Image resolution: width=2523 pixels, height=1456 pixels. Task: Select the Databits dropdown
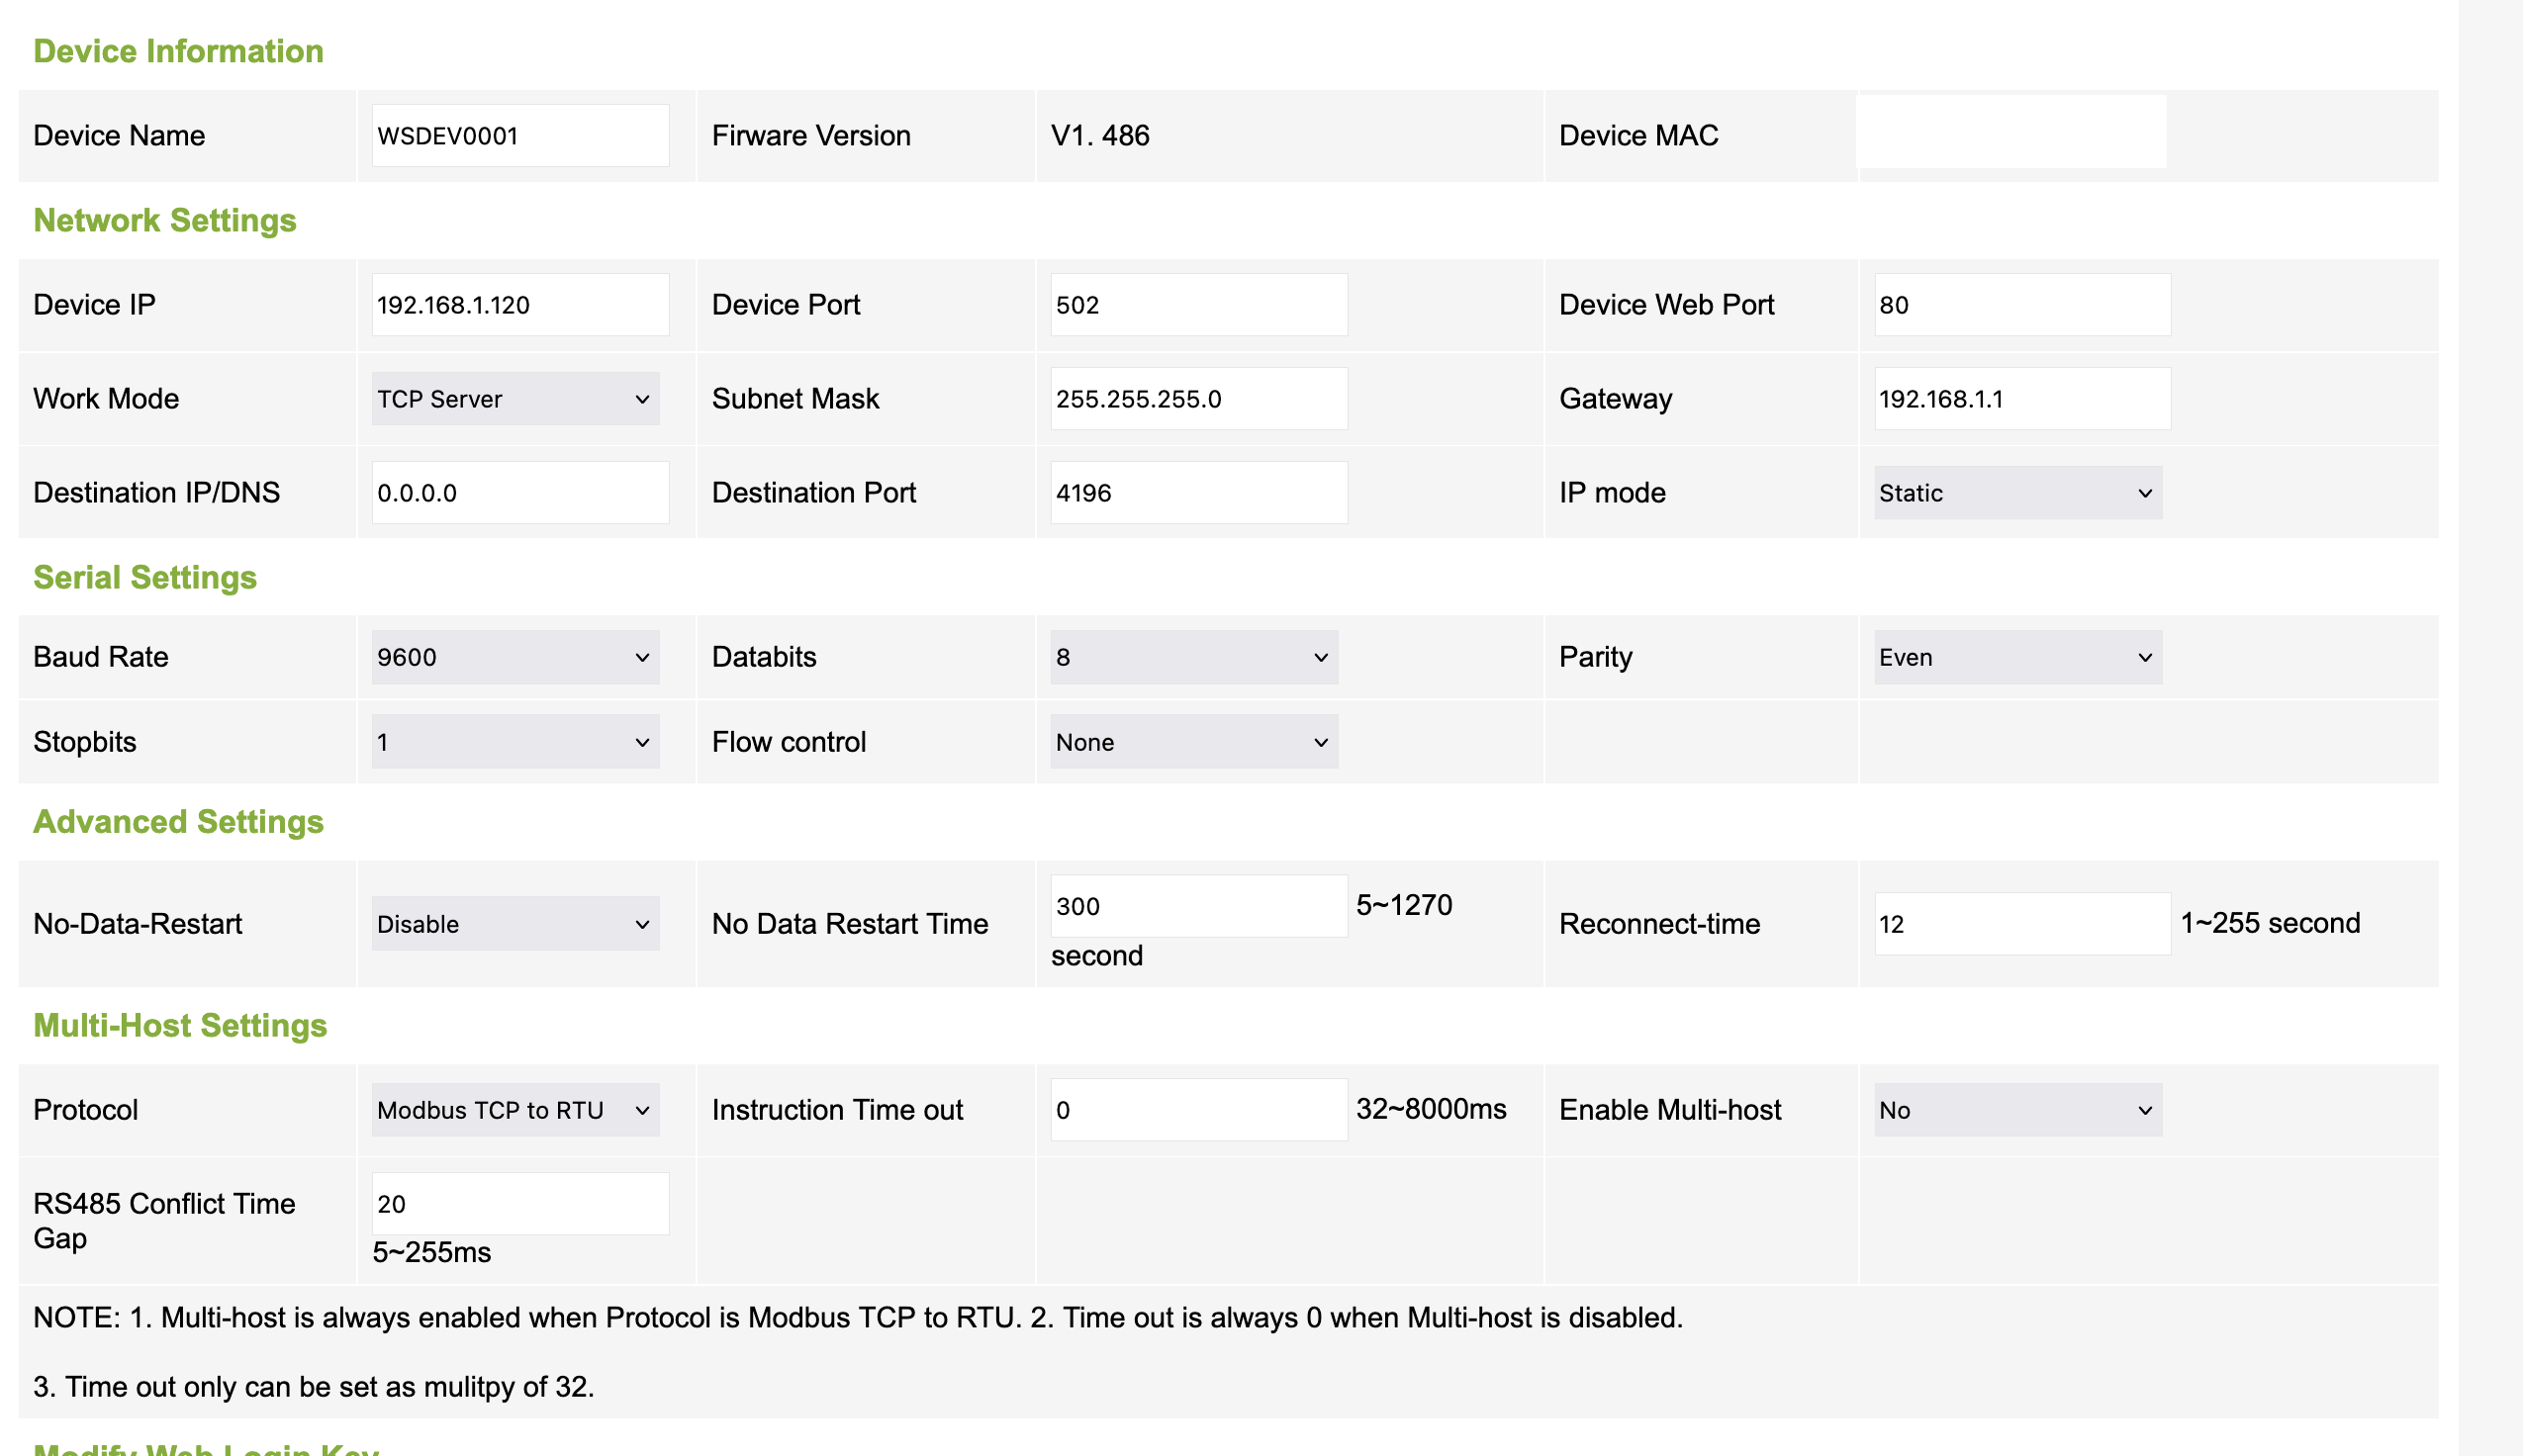[x=1193, y=657]
